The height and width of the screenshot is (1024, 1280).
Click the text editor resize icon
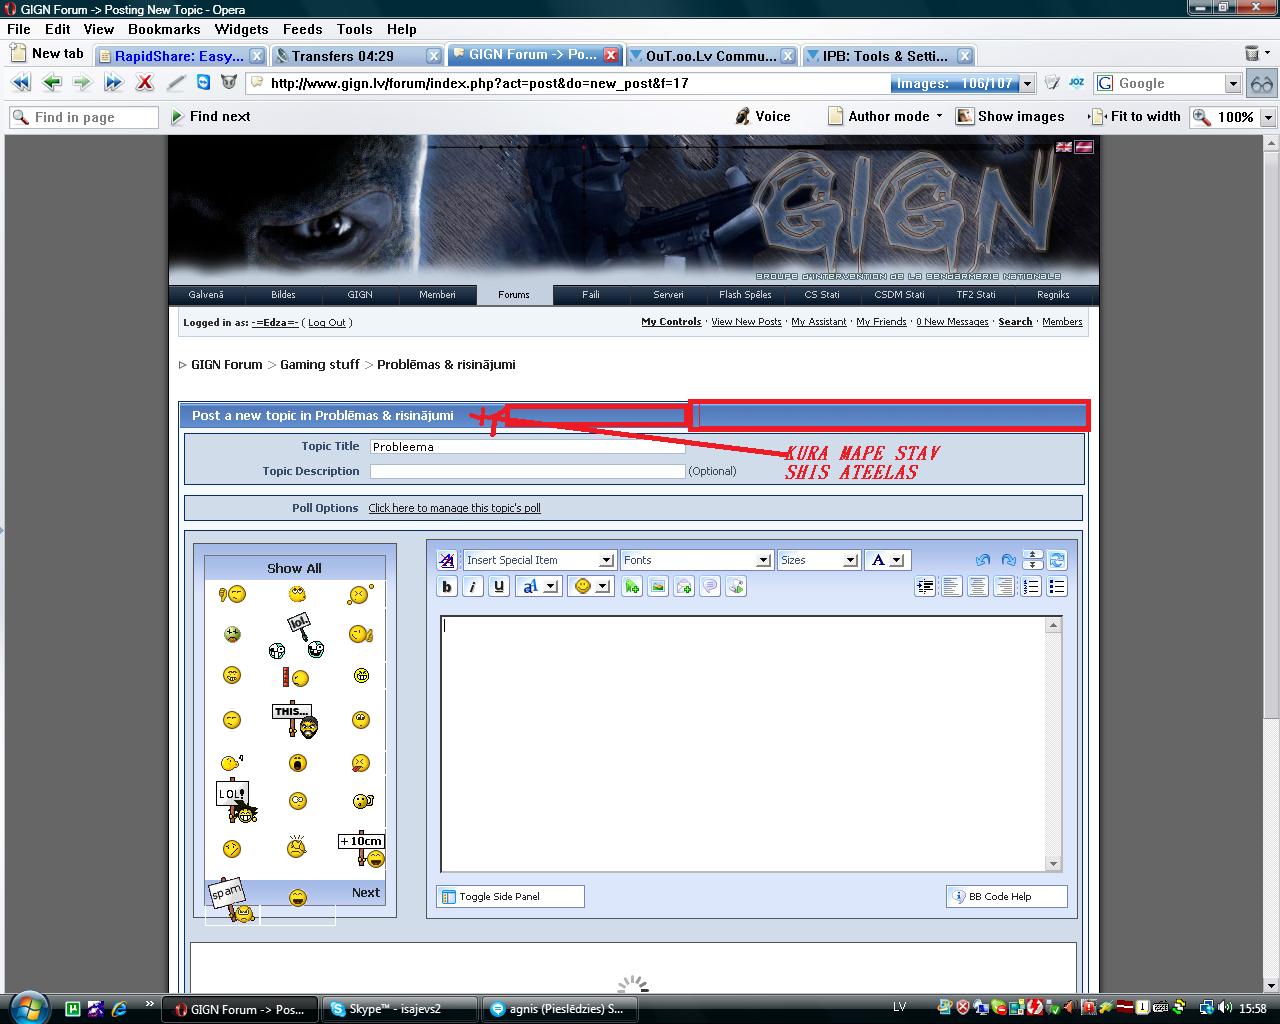(x=1032, y=560)
